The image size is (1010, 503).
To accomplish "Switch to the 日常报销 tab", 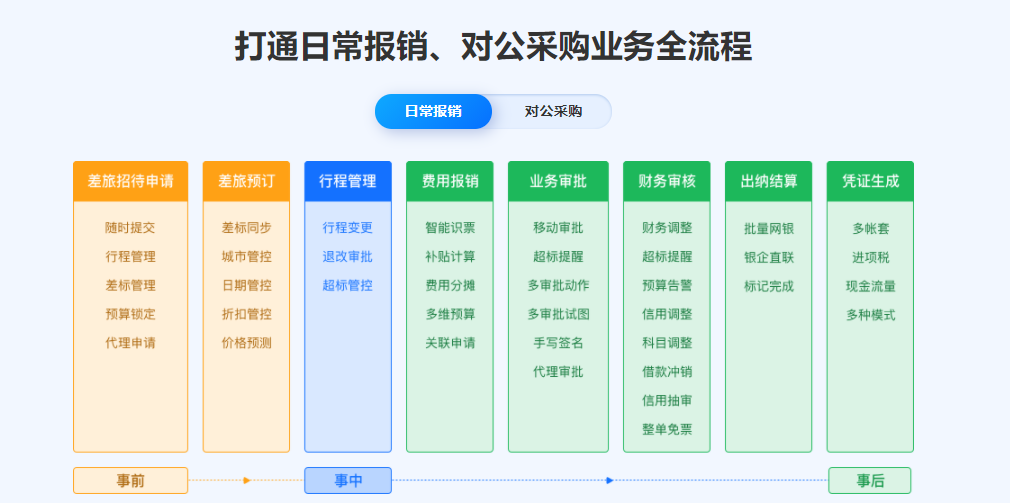I will click(433, 111).
